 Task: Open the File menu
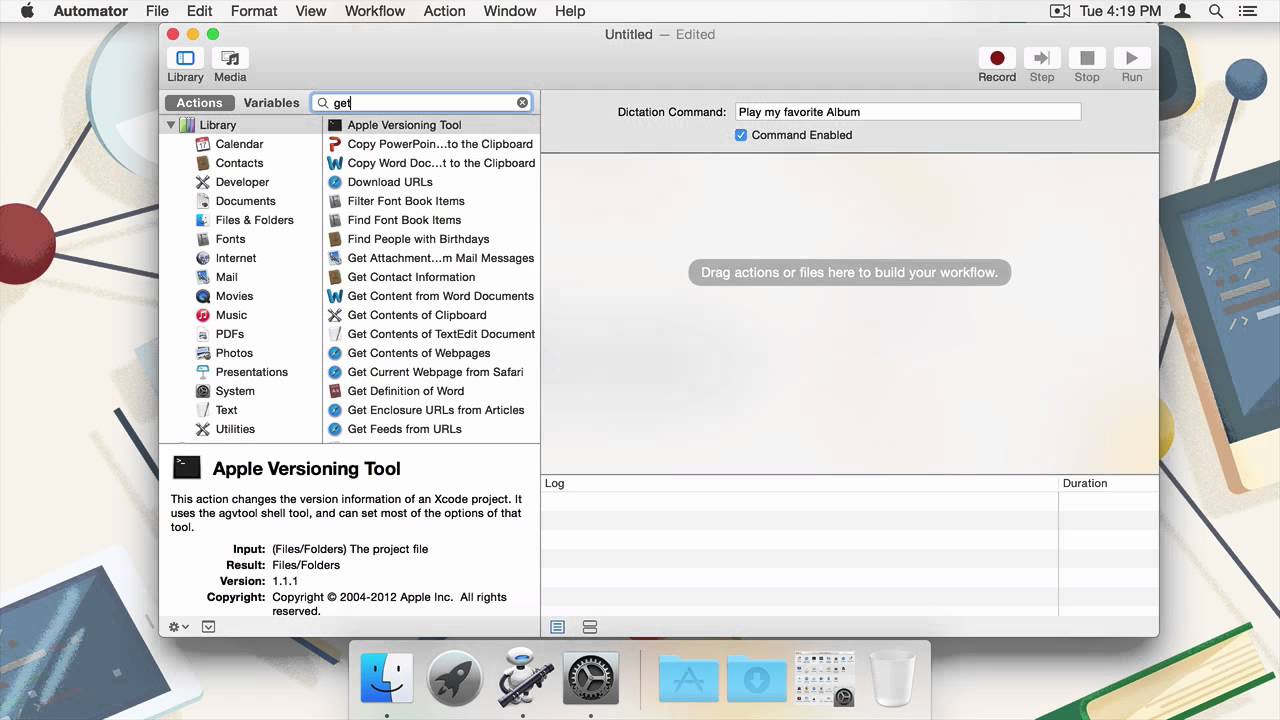pyautogui.click(x=157, y=11)
